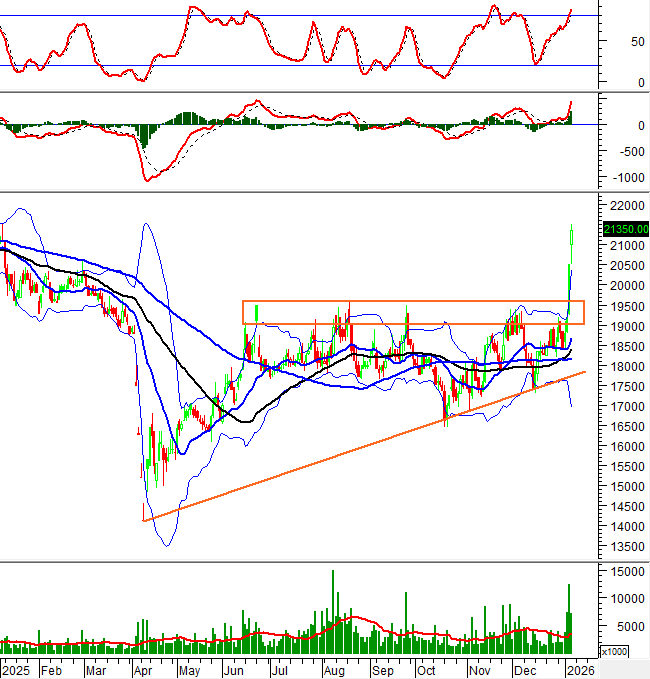Click the 22000 price axis label
650x679 pixels.
[x=623, y=205]
